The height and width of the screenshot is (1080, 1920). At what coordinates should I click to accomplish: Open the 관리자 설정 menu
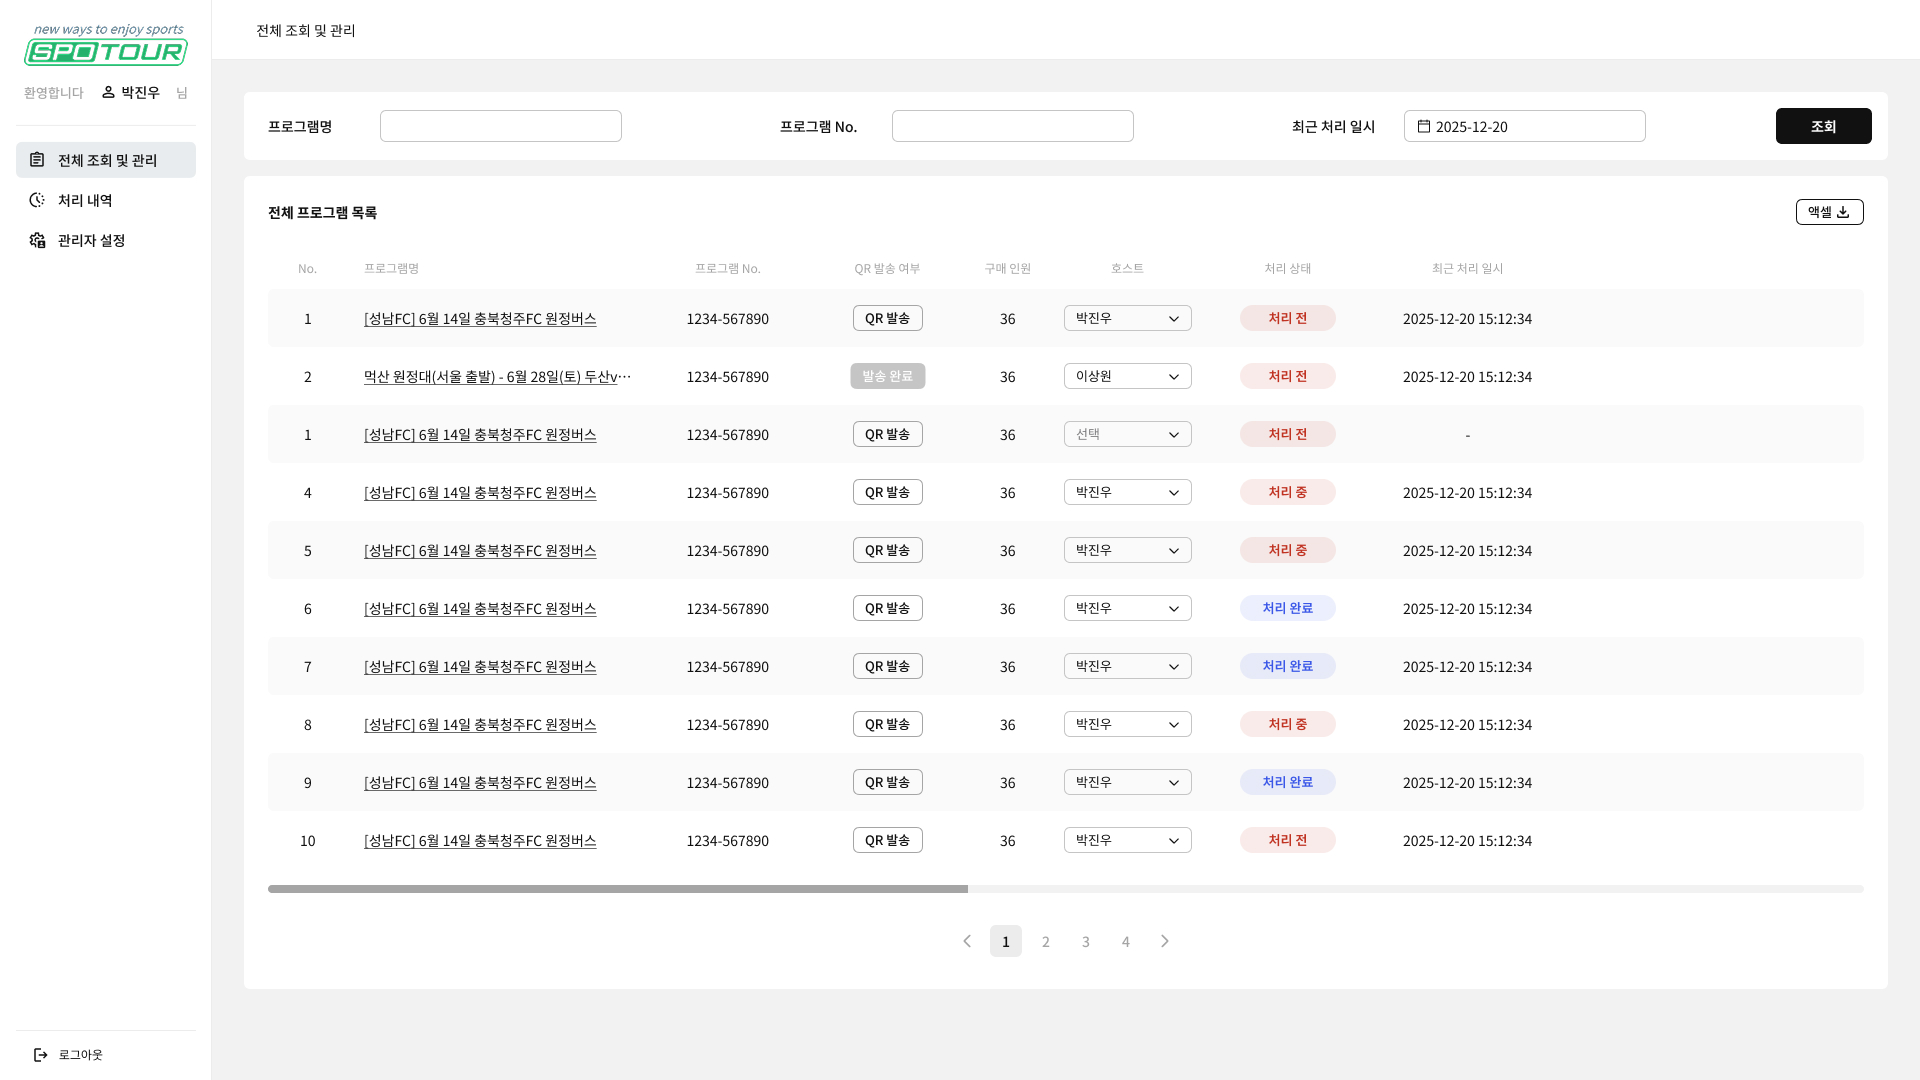pos(92,240)
